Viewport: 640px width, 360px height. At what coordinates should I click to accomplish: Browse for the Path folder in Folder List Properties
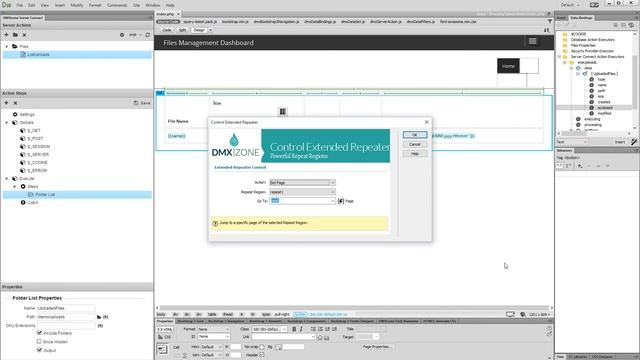coord(99,317)
